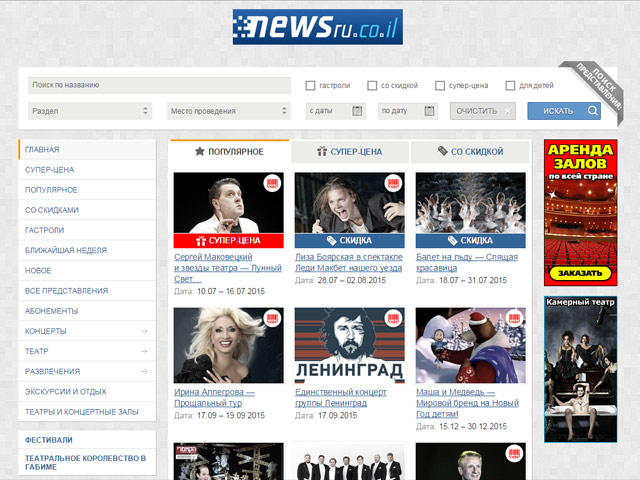Screen dimensions: 640x480
Task: Open the 'Раздел' dropdown
Action: 90,111
